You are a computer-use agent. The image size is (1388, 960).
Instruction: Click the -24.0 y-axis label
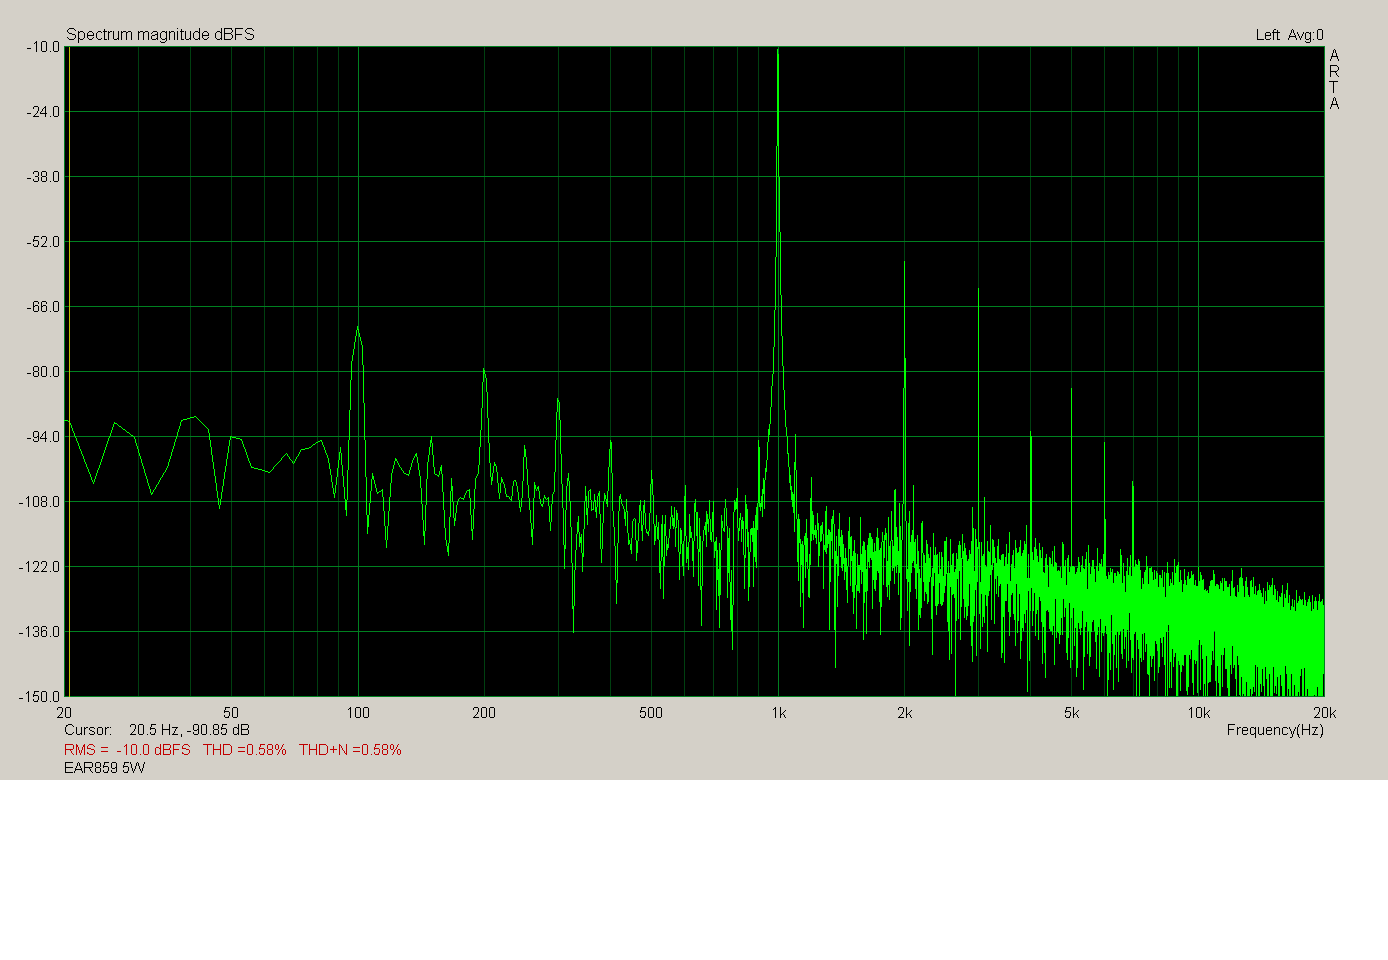tap(43, 111)
